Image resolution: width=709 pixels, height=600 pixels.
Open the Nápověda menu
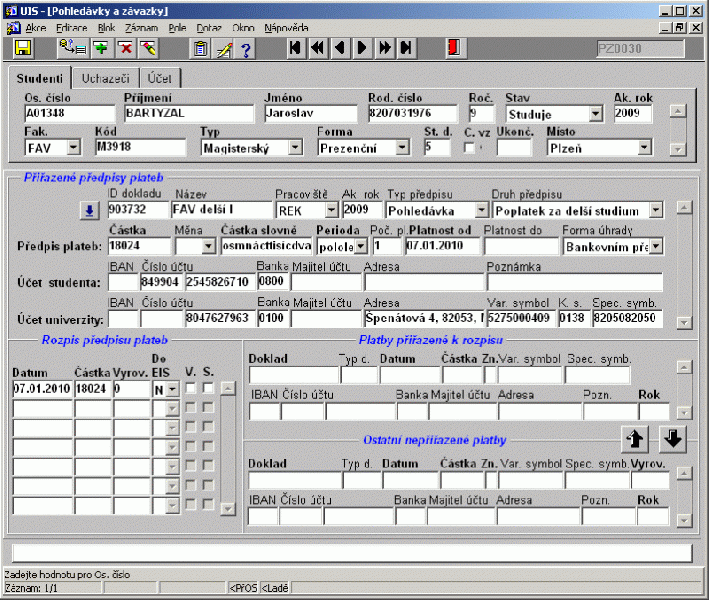pos(286,28)
